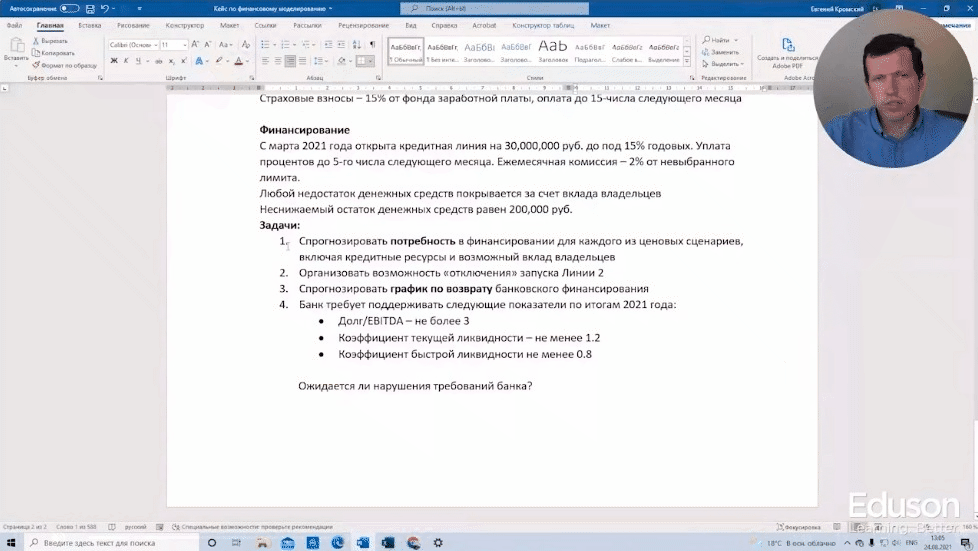This screenshot has height=551, width=978.
Task: Toggle Subscript formatting
Action: (x=172, y=61)
